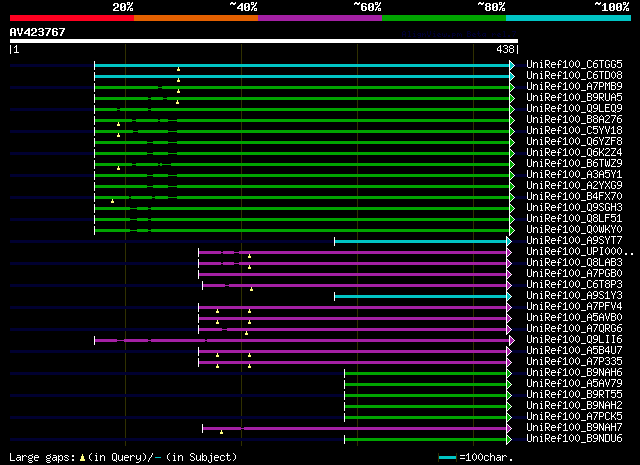Screen dimensions: 640x465
Task: Select the label UniRef100_A7PCK5
Action: click(574, 417)
